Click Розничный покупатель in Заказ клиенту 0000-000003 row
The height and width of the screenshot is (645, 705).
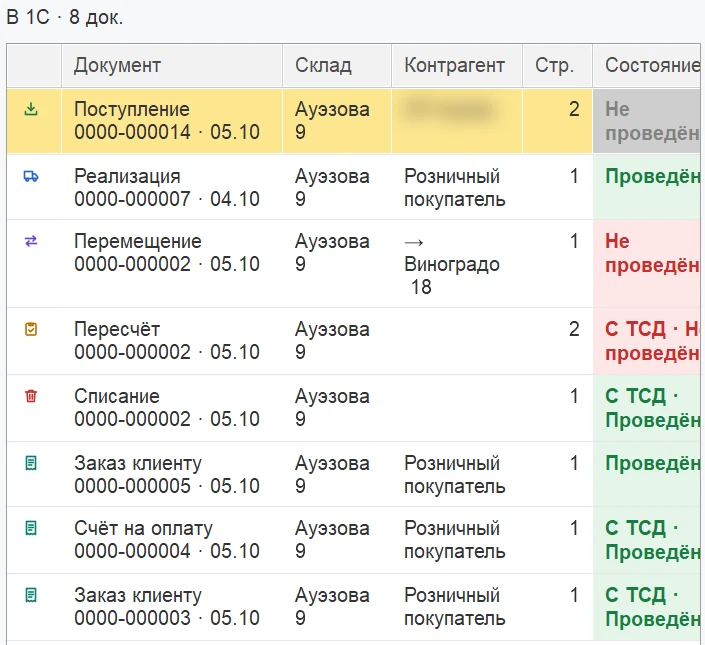click(x=455, y=606)
